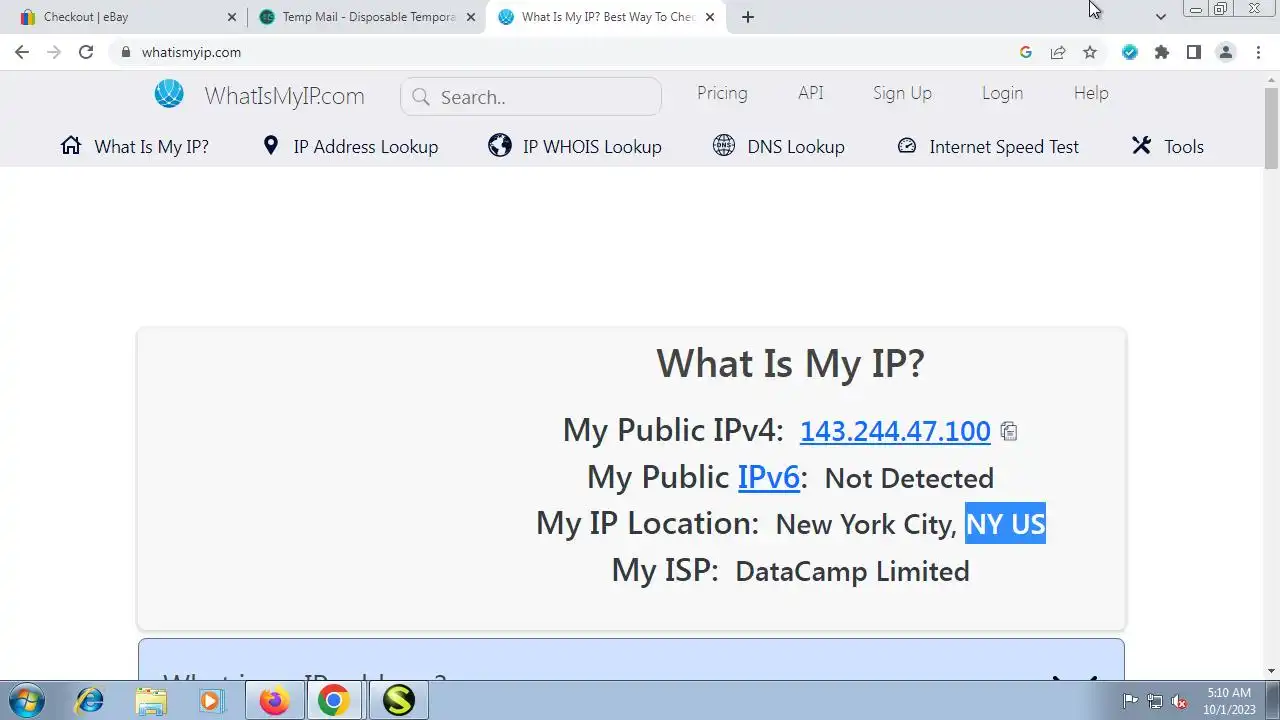View site information via the padlock icon
The height and width of the screenshot is (720, 1280).
click(x=126, y=52)
